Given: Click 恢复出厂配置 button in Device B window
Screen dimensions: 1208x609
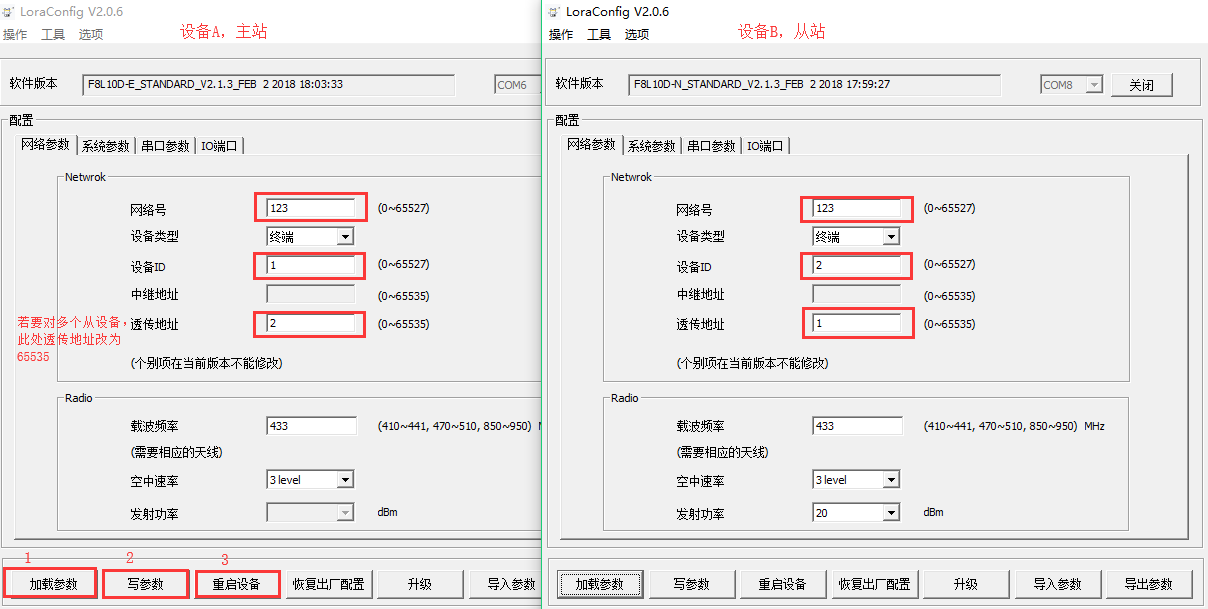Looking at the screenshot, I should (x=873, y=584).
